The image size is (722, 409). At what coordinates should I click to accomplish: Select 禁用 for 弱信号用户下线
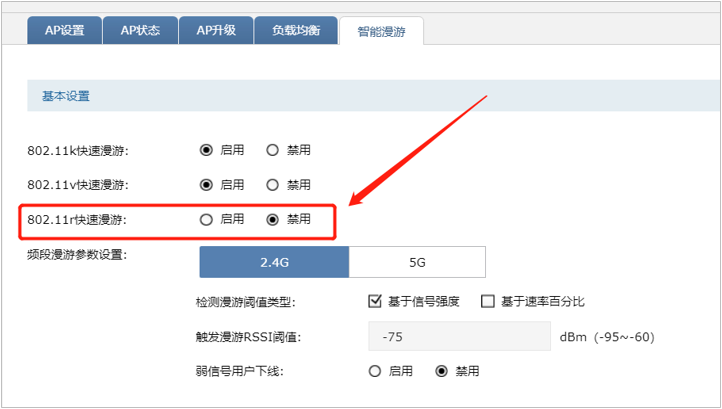(442, 371)
